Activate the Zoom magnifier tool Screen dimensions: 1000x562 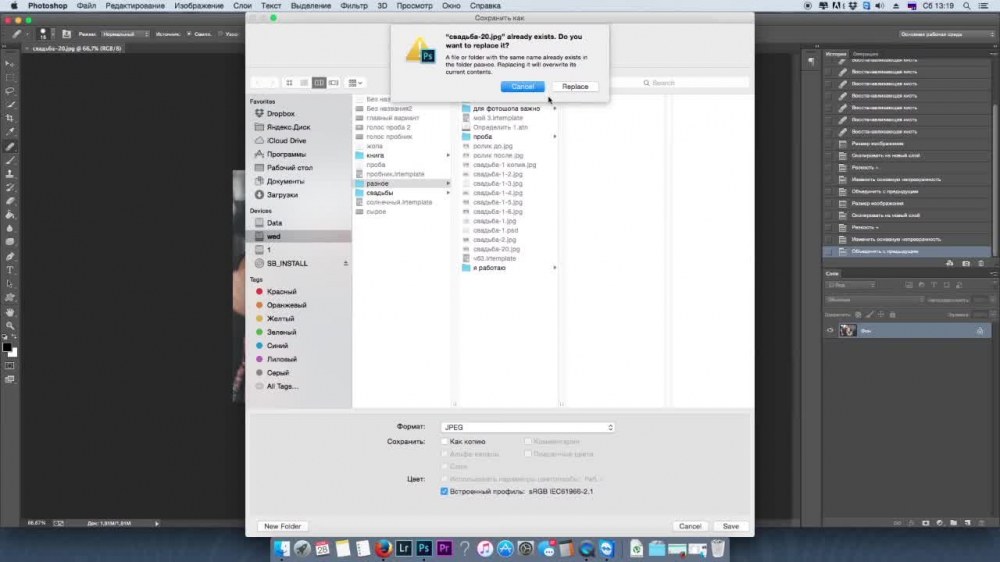[x=10, y=326]
